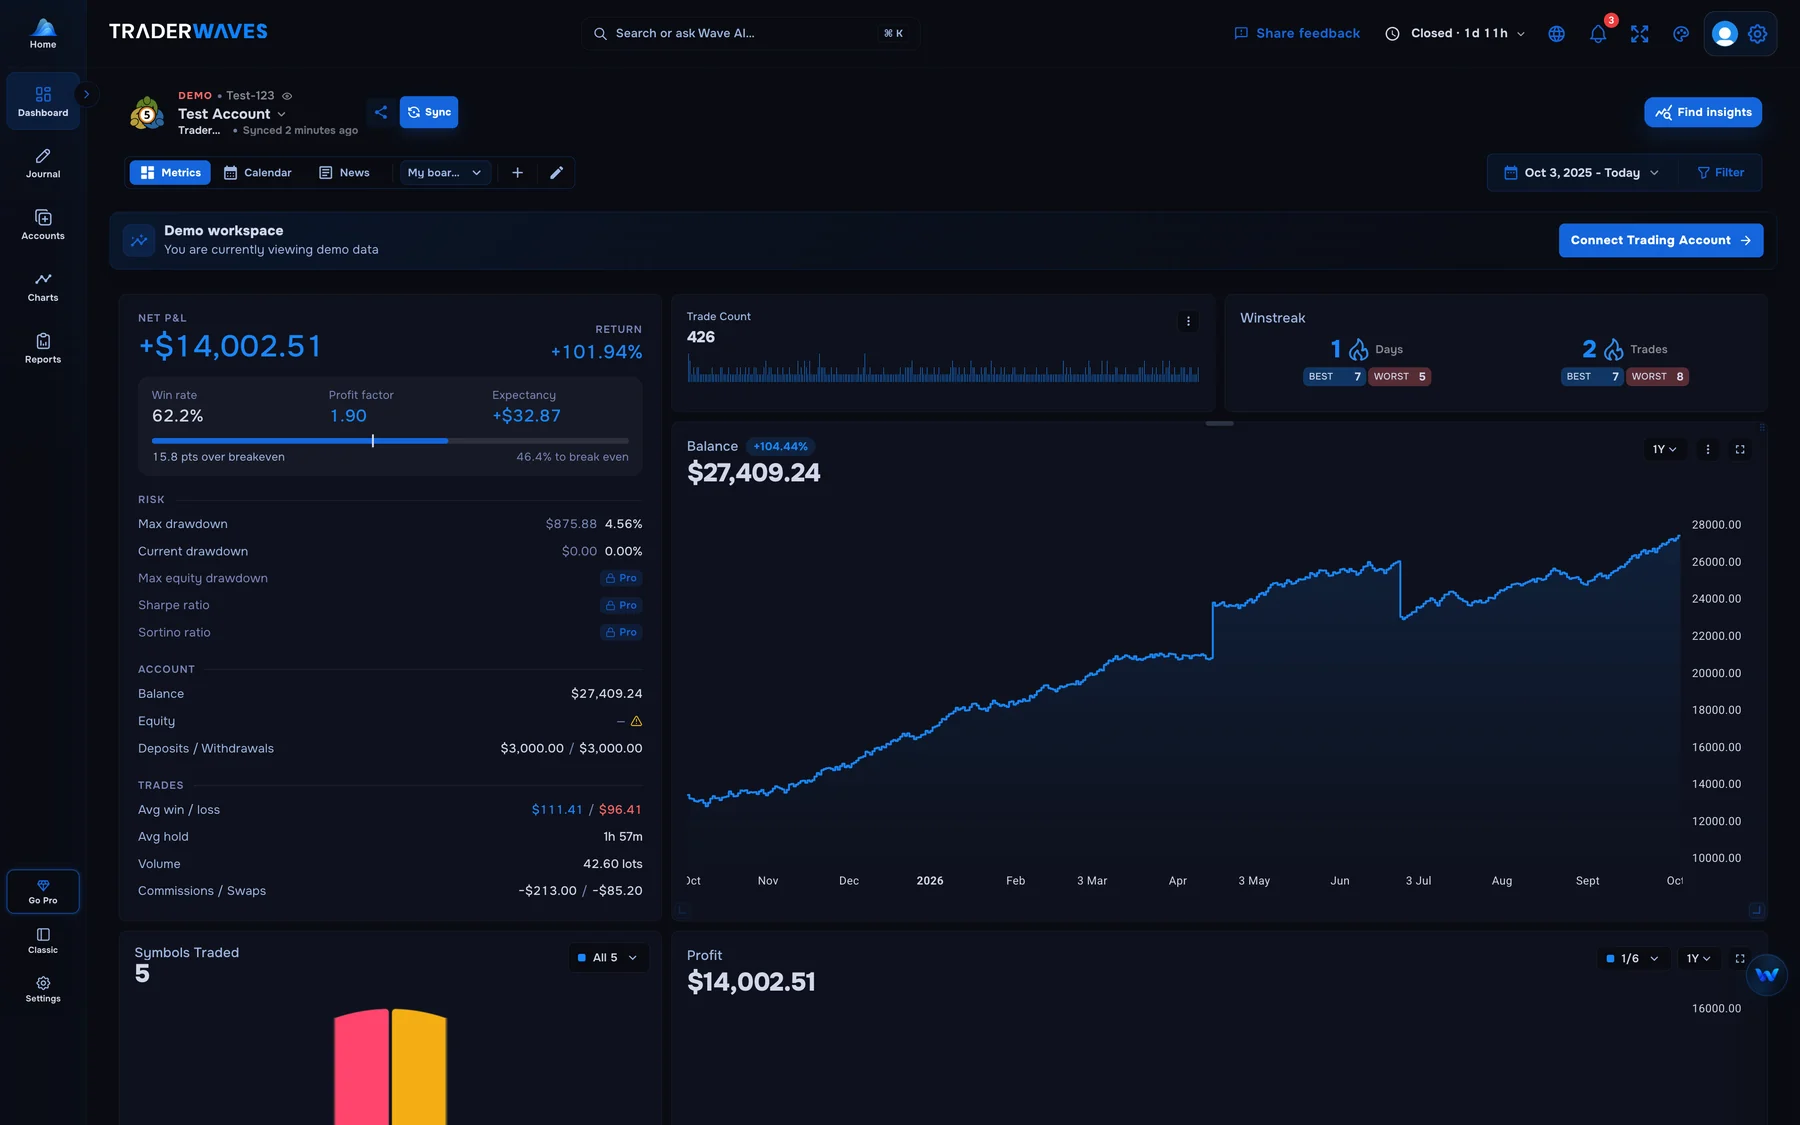Open the Dashboard sidebar item
The image size is (1800, 1125).
(43, 101)
